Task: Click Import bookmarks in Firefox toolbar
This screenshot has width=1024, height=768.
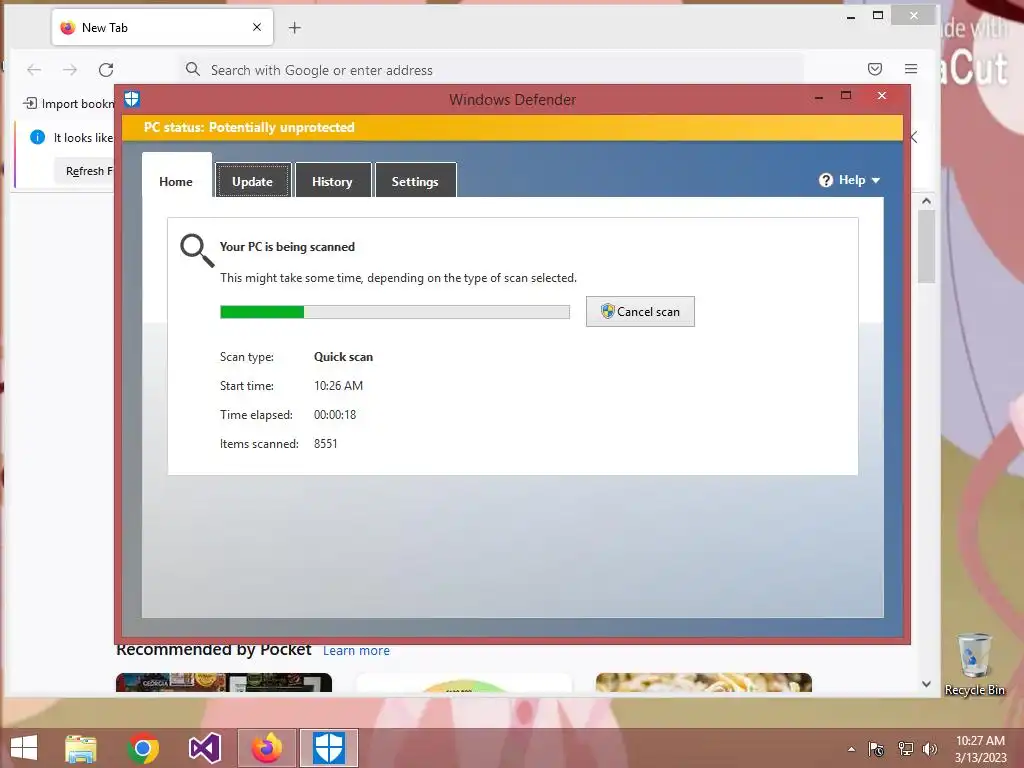Action: pos(69,104)
